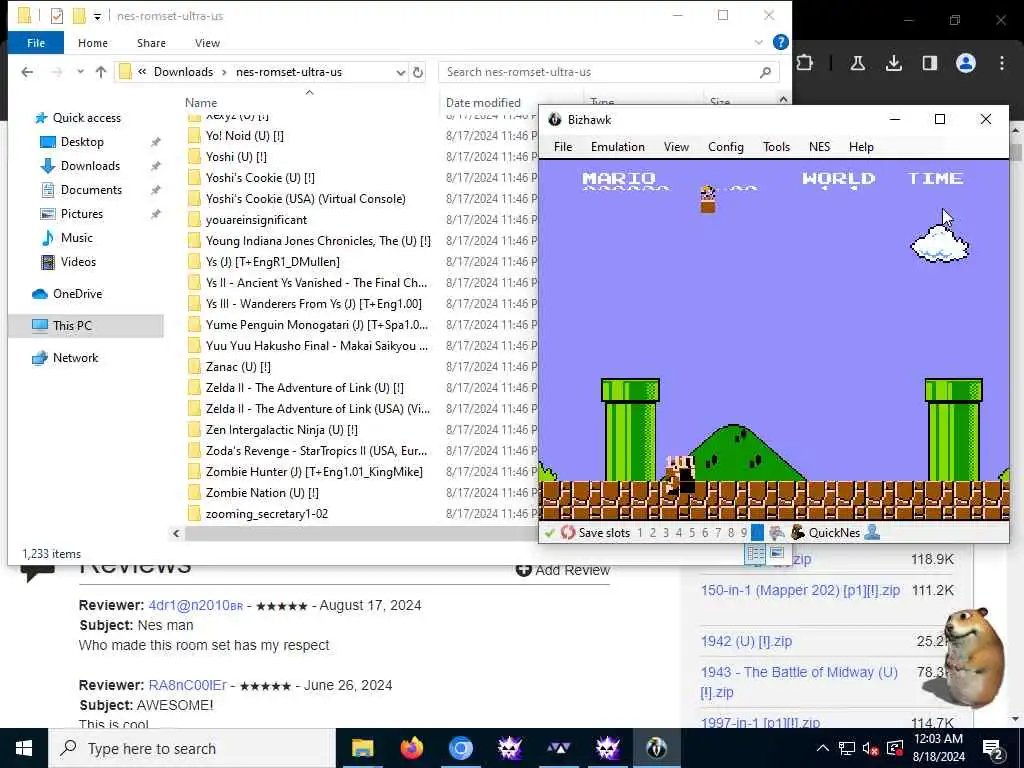Open Quick Access Toolbar customize dropdown
The height and width of the screenshot is (768, 1024).
[97, 16]
